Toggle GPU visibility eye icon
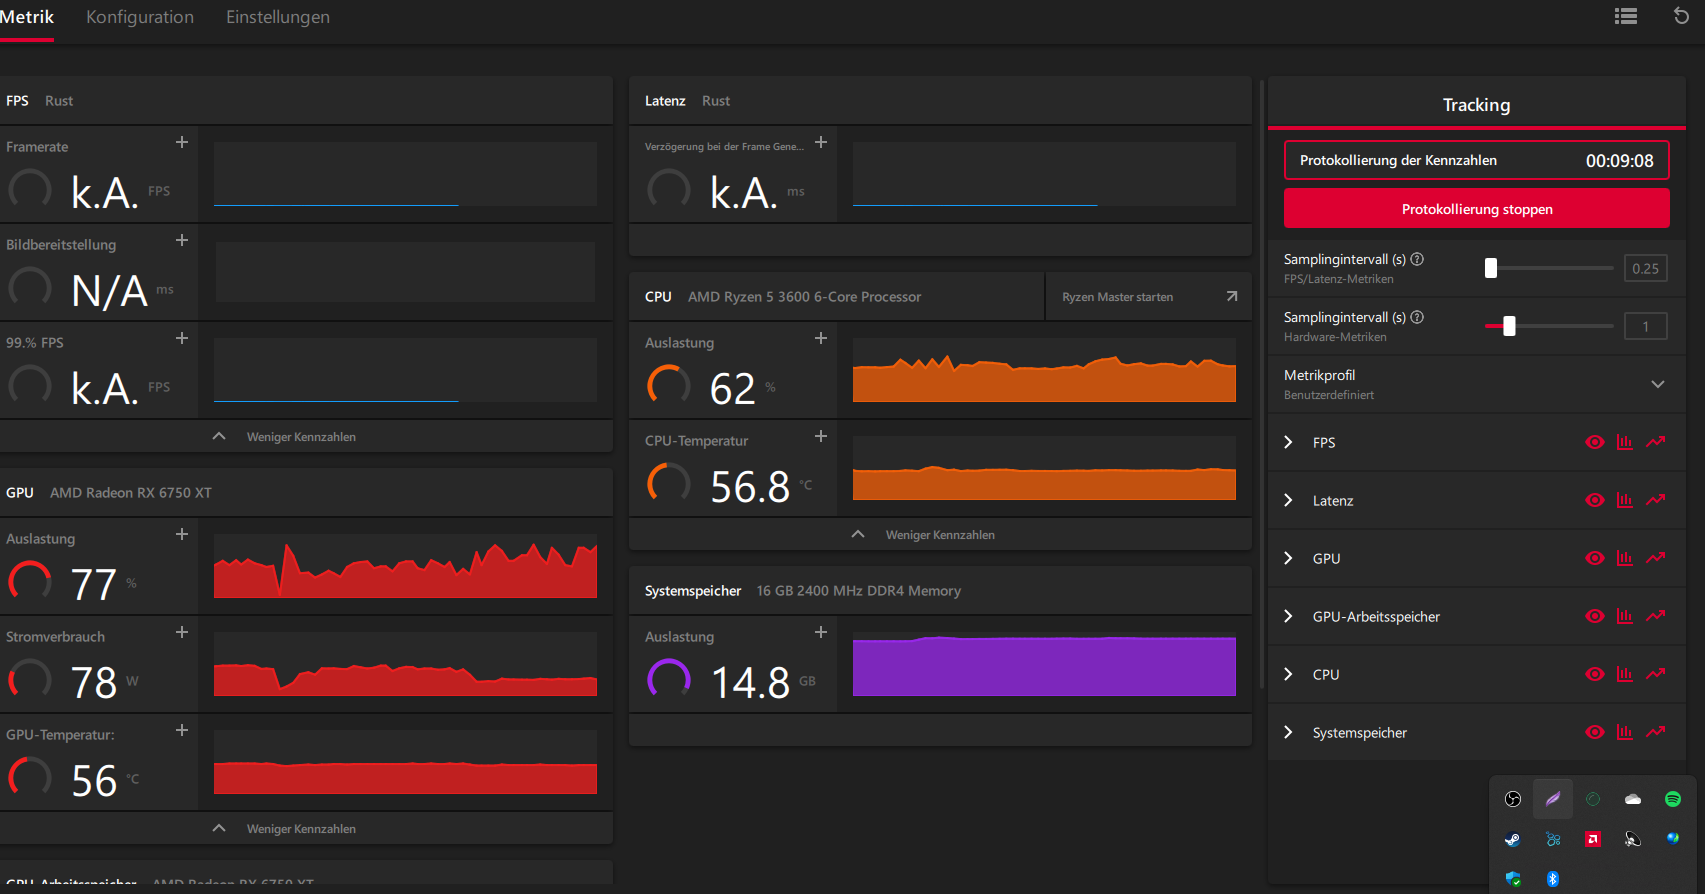Screen dimensions: 1705x894 [1595, 558]
